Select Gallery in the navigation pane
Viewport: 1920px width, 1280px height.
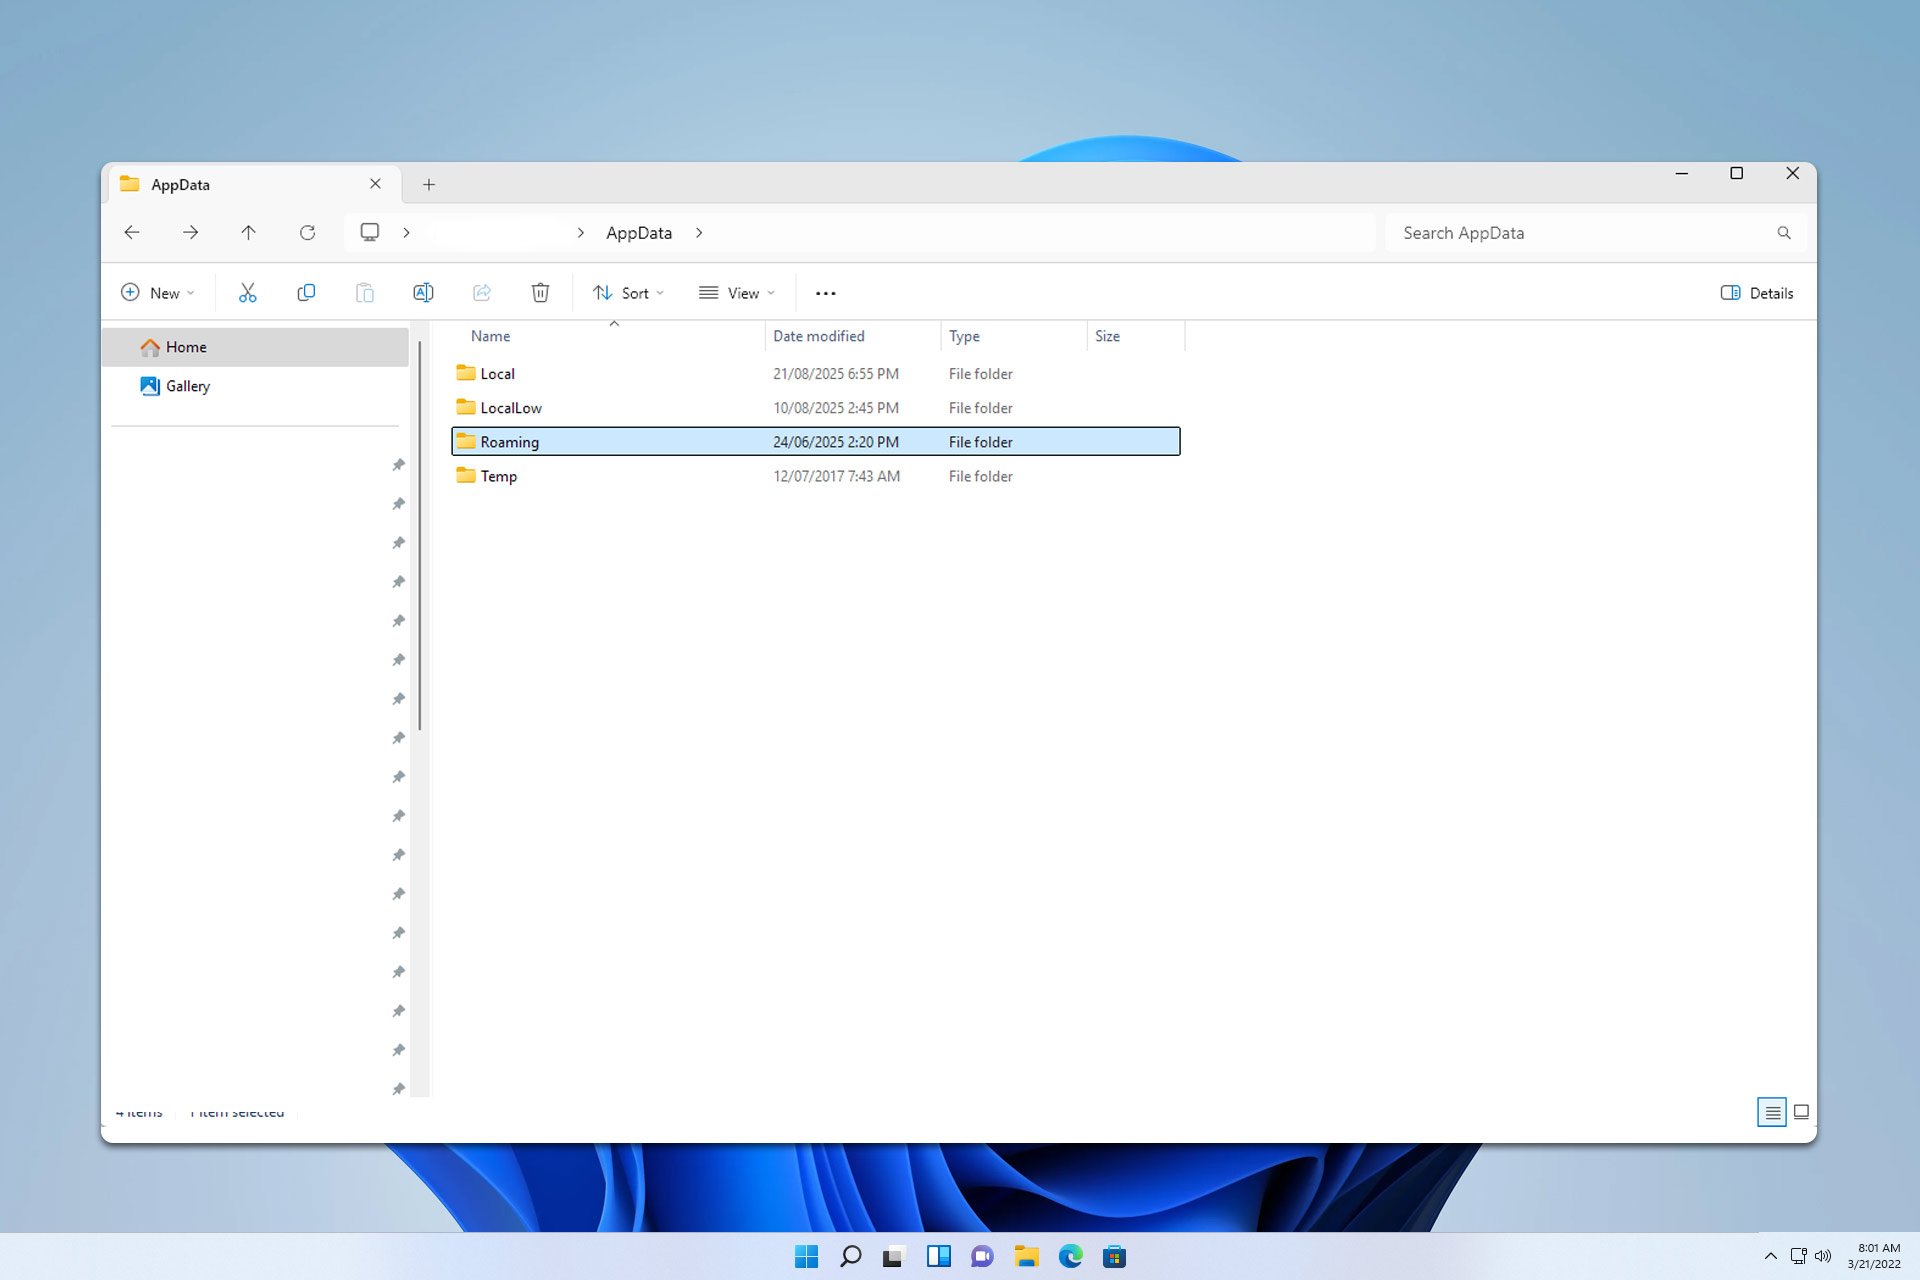click(x=187, y=386)
